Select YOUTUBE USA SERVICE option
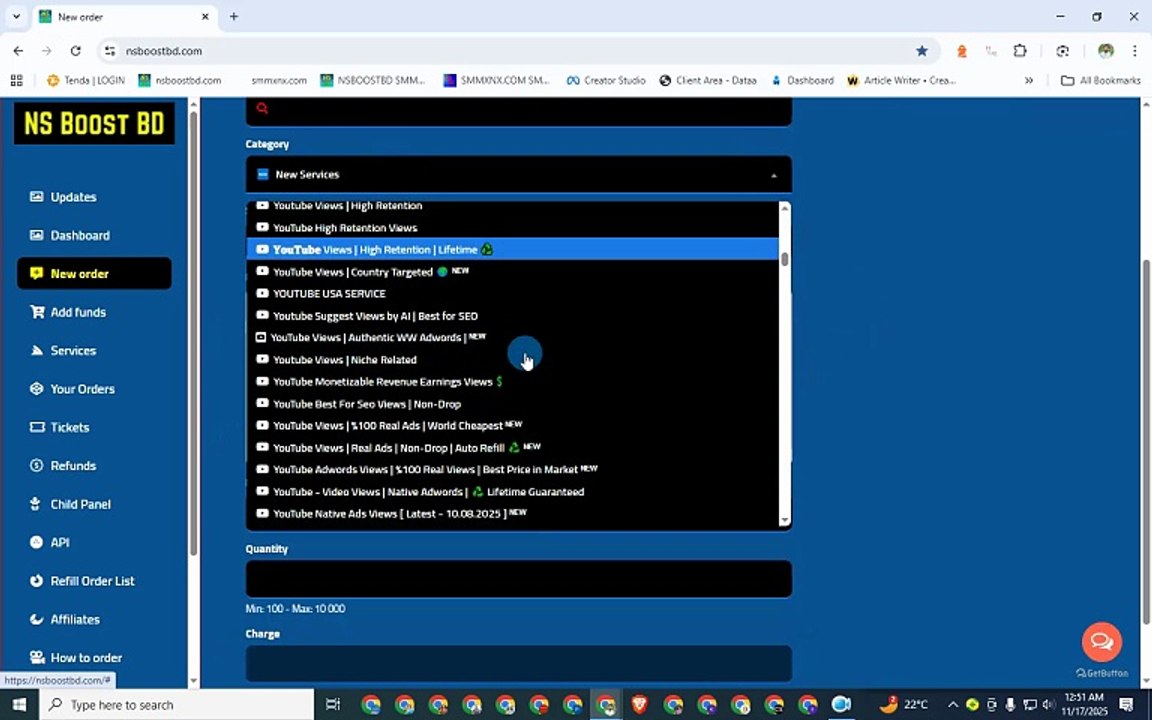Screen dimensions: 1152x720 tap(513, 294)
